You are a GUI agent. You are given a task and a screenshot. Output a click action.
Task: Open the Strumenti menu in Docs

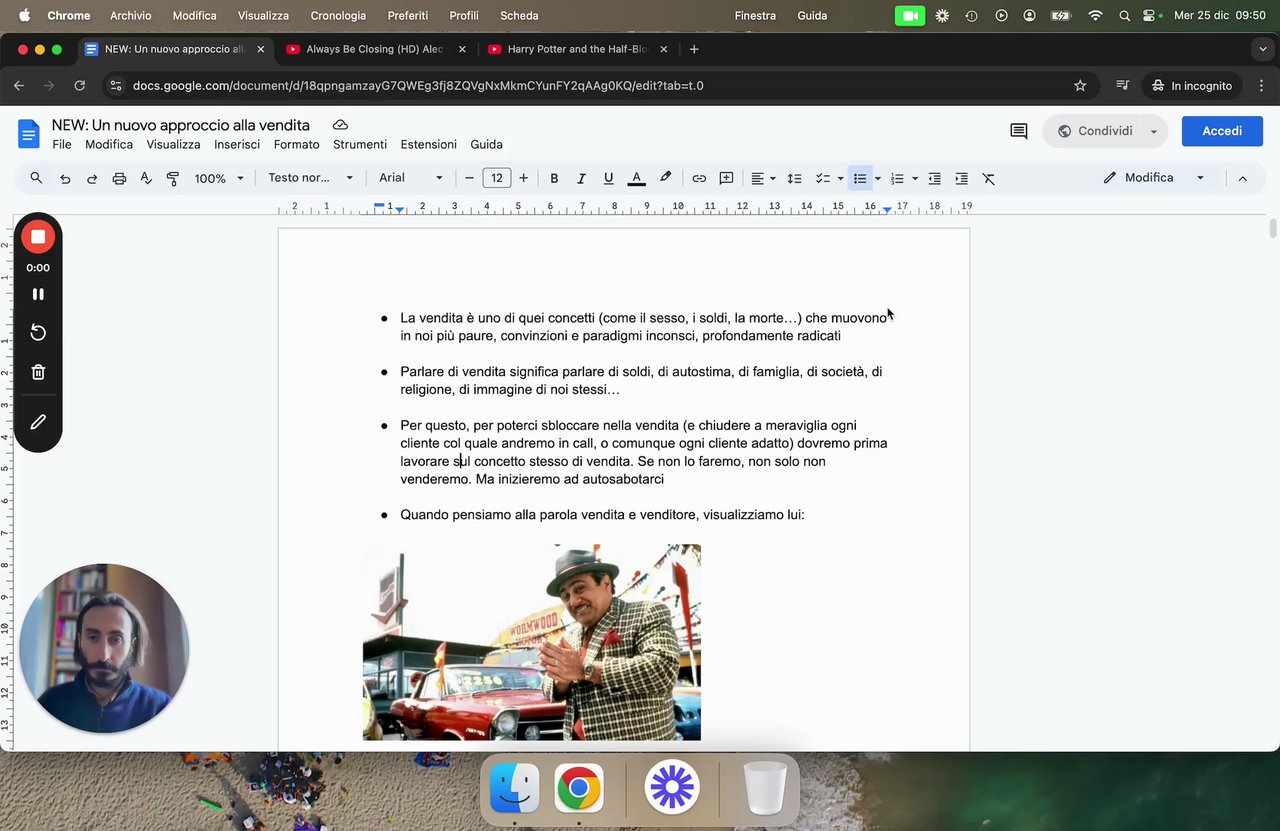(360, 144)
